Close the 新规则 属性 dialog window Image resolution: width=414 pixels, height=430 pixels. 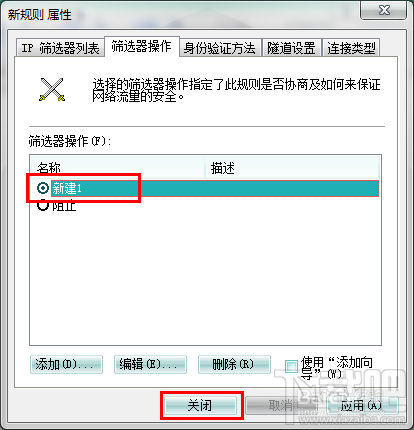tap(384, 10)
